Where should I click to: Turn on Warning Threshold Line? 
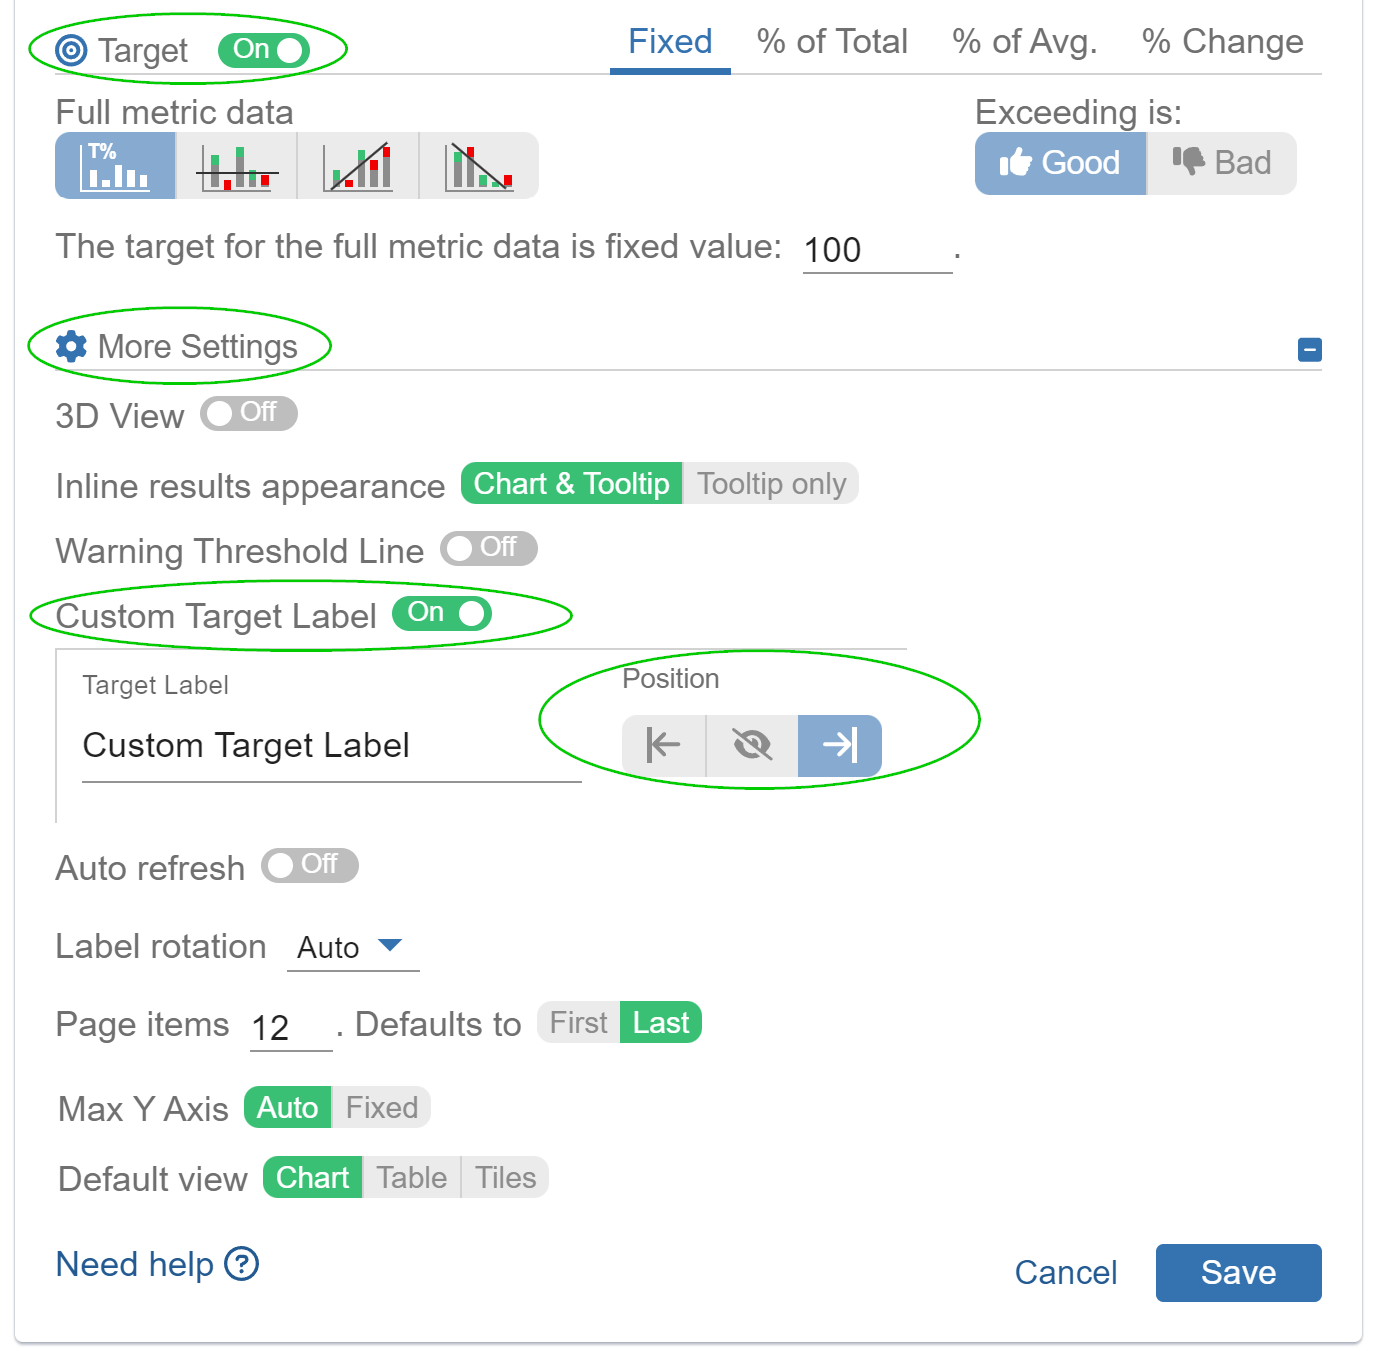[488, 549]
